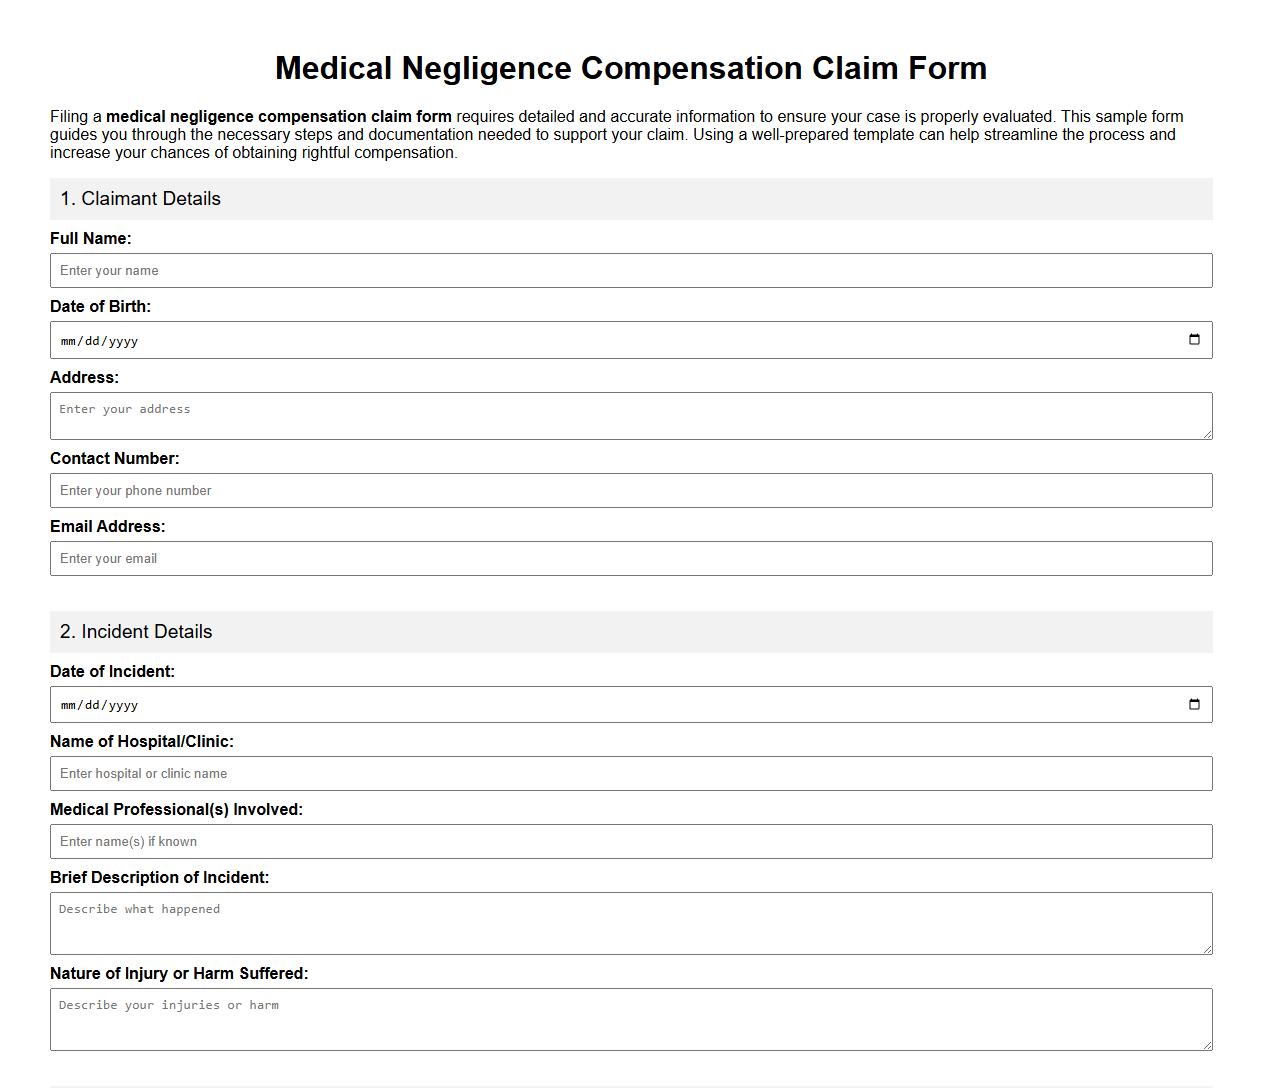Click the Nature of Injury text area
This screenshot has height=1088, width=1263.
(x=630, y=1018)
